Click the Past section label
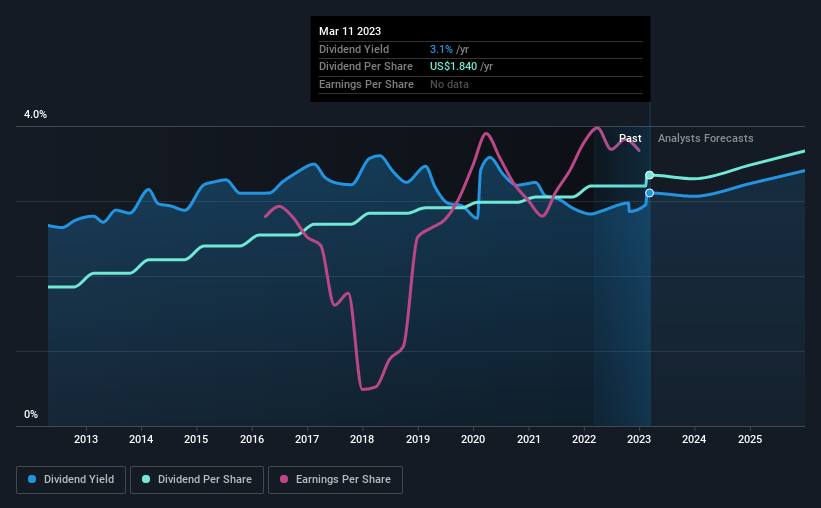The image size is (821, 508). (x=630, y=138)
